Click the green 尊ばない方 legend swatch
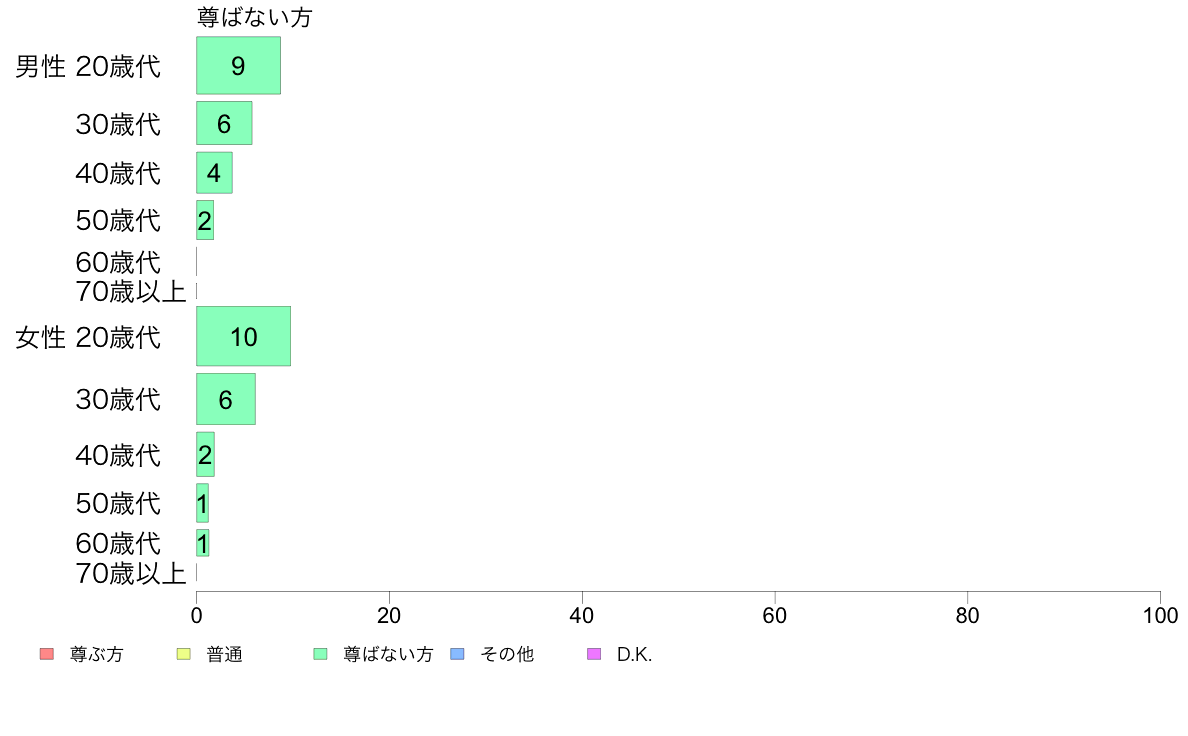The width and height of the screenshot is (1188, 736). click(x=320, y=654)
